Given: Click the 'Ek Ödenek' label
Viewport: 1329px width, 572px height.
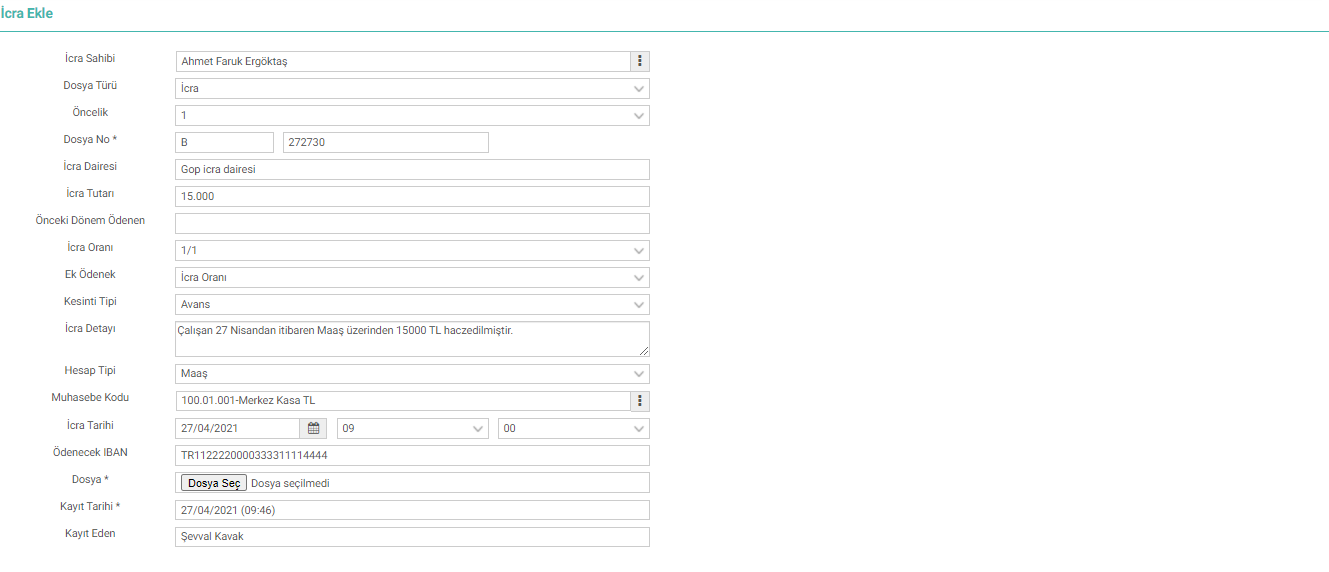Looking at the screenshot, I should [90, 275].
